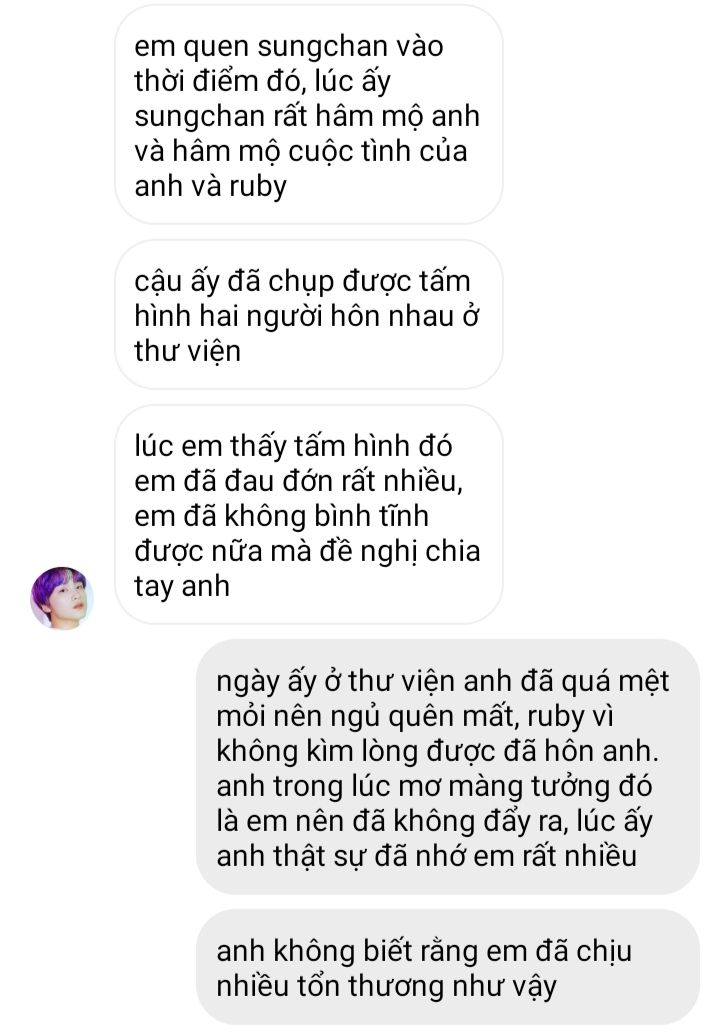The height and width of the screenshot is (1035, 719).
Task: Open the purple-haired sender's profile avatar
Action: coord(61,597)
